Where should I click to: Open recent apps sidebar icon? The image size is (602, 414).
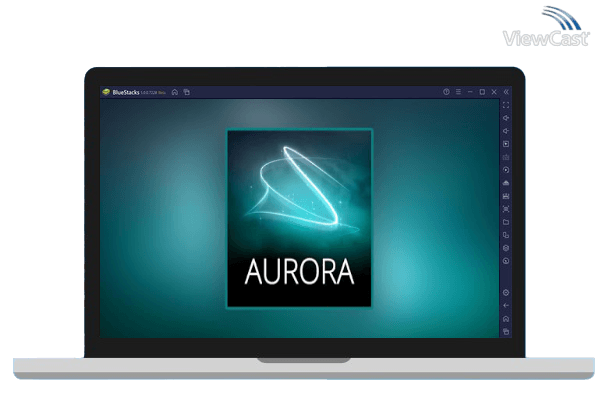pos(506,332)
